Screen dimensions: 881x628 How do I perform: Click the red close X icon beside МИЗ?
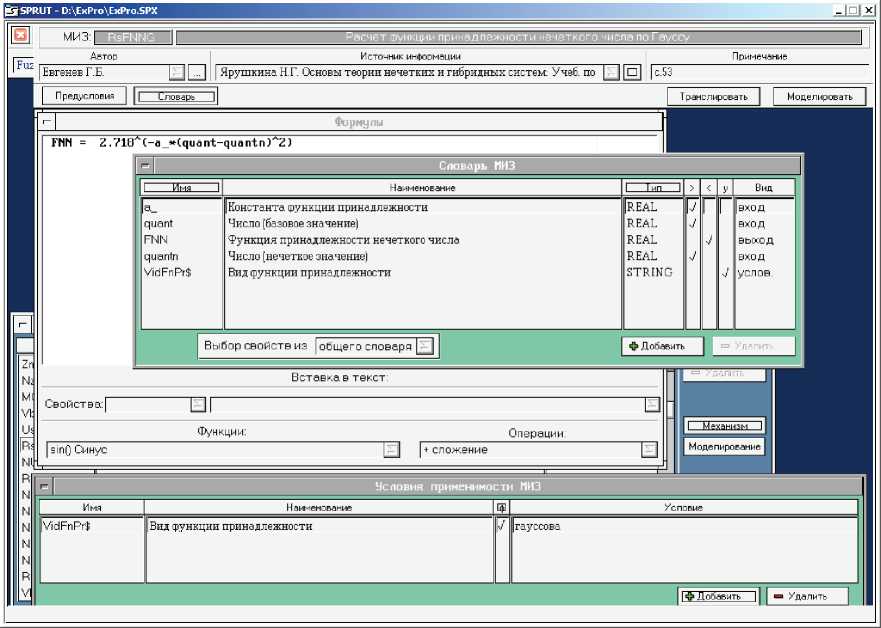click(x=21, y=35)
